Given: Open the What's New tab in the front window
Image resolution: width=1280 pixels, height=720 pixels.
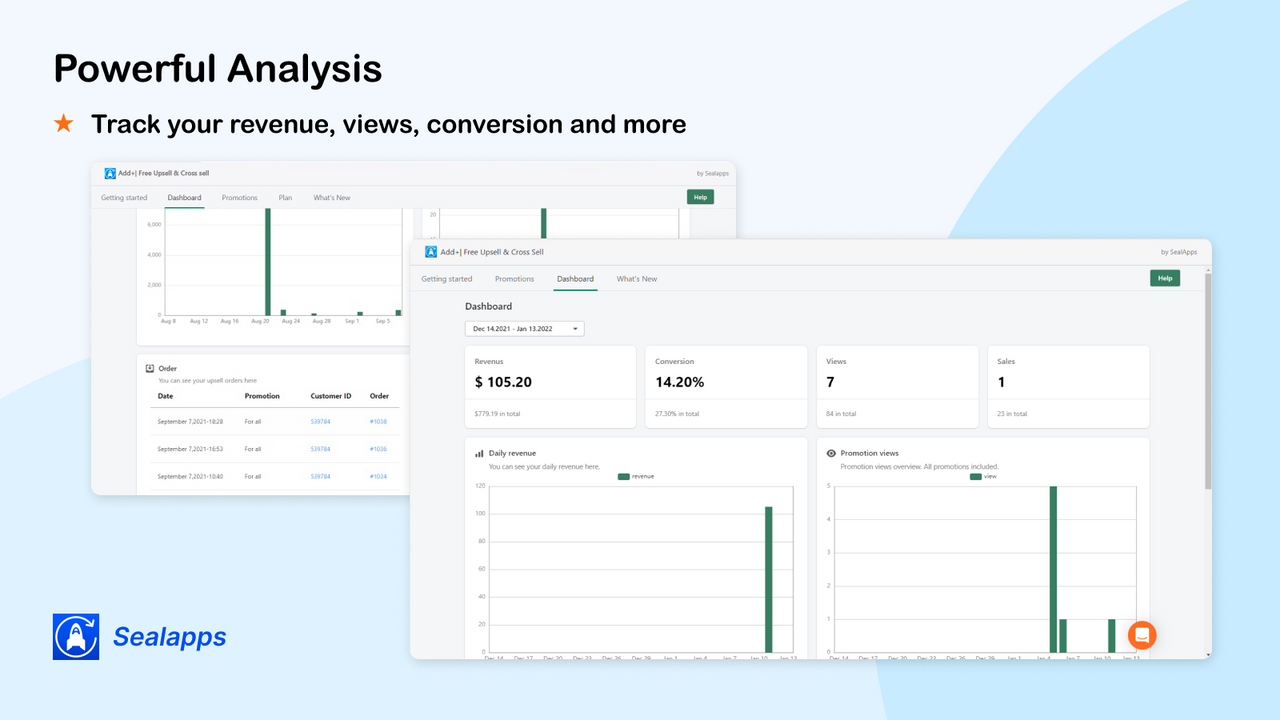Looking at the screenshot, I should pyautogui.click(x=637, y=279).
